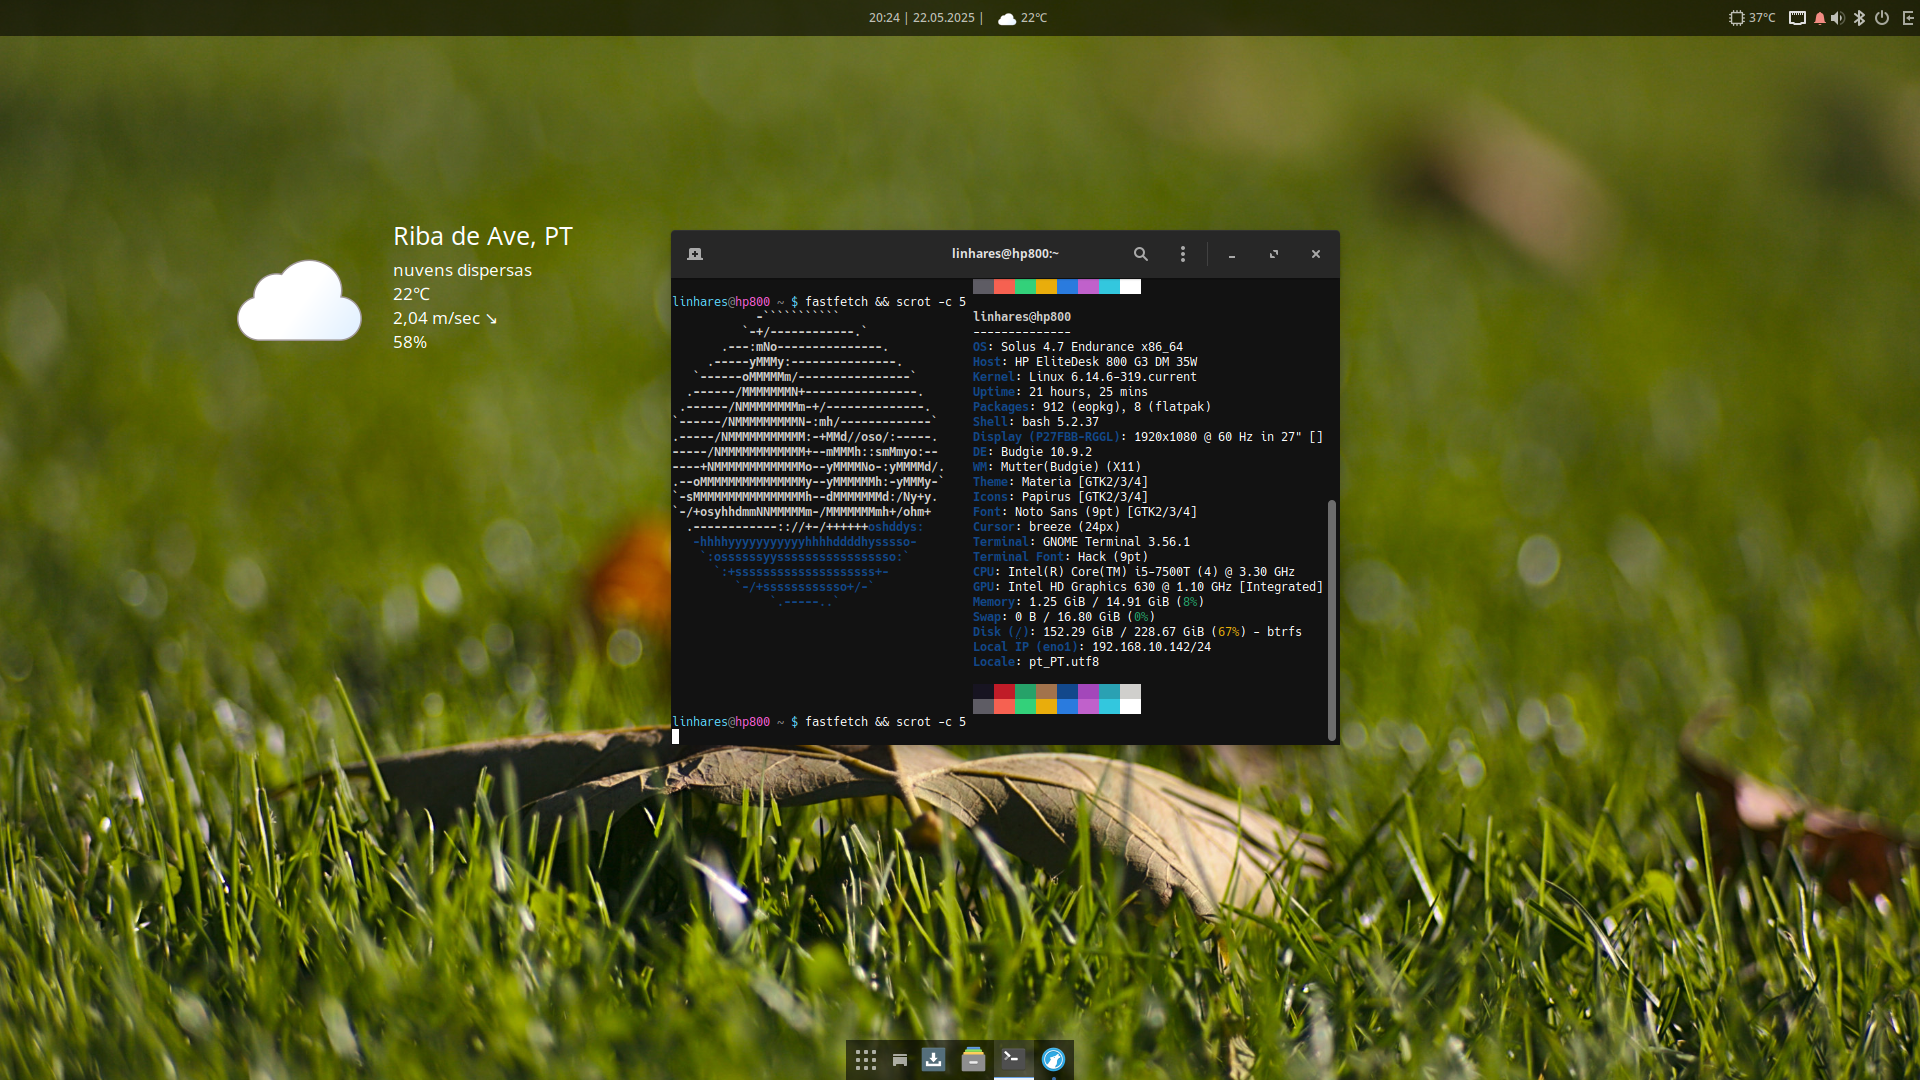Click the 'Terminal: GNOME Terminal 3.56.1' line
This screenshot has height=1080, width=1920.
1081,542
